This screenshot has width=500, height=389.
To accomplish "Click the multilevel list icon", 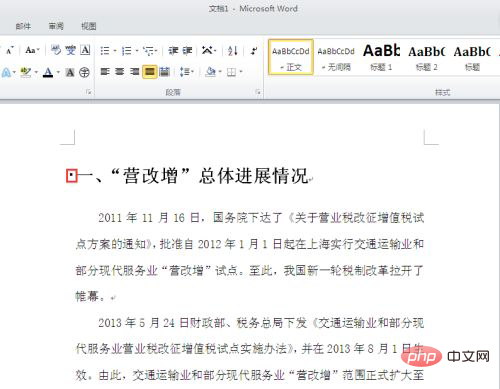I will [x=148, y=51].
